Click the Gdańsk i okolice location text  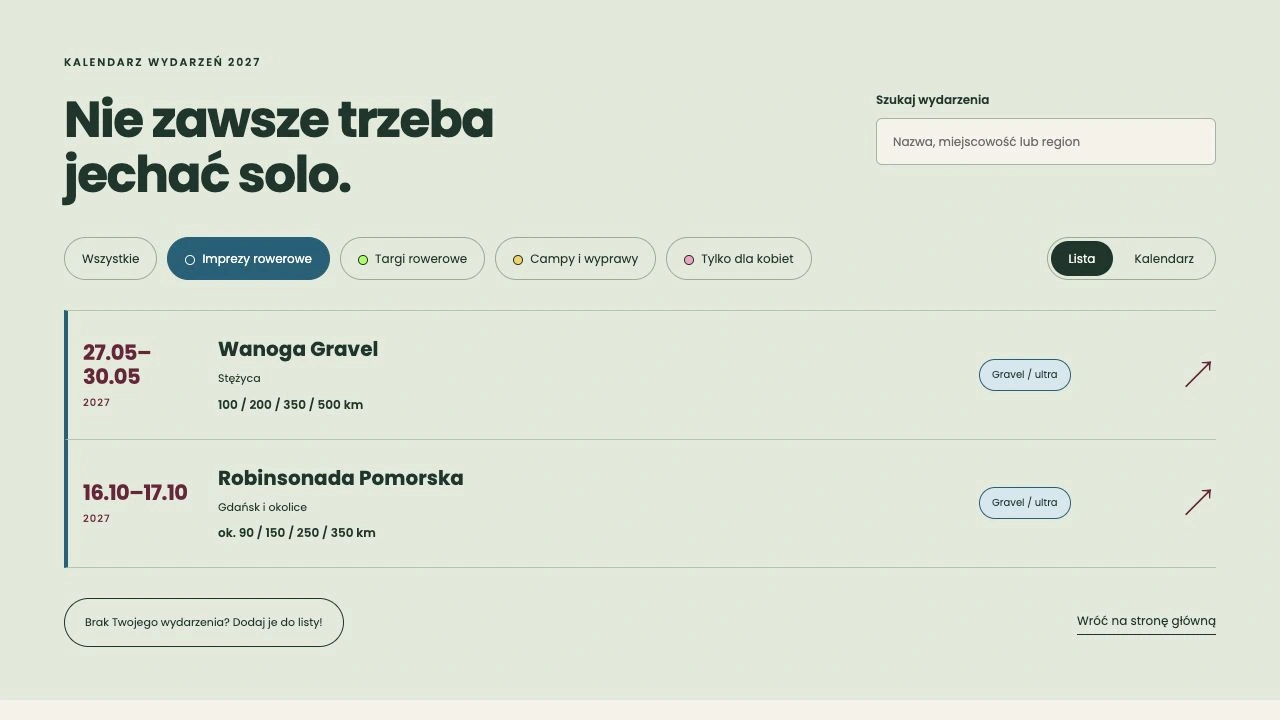(262, 507)
